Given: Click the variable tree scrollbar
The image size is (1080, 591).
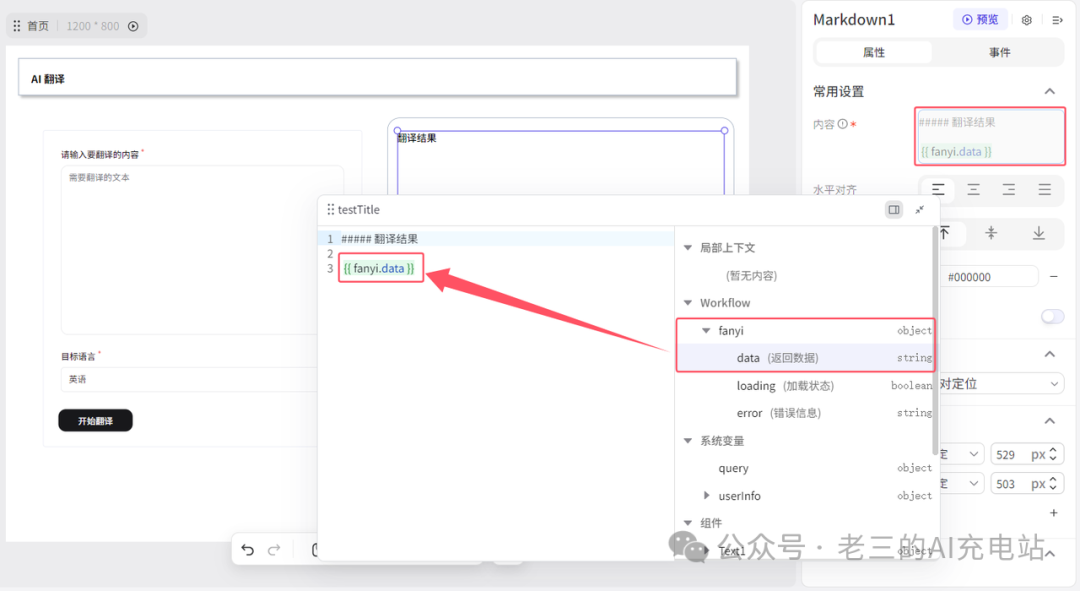Looking at the screenshot, I should [x=935, y=341].
